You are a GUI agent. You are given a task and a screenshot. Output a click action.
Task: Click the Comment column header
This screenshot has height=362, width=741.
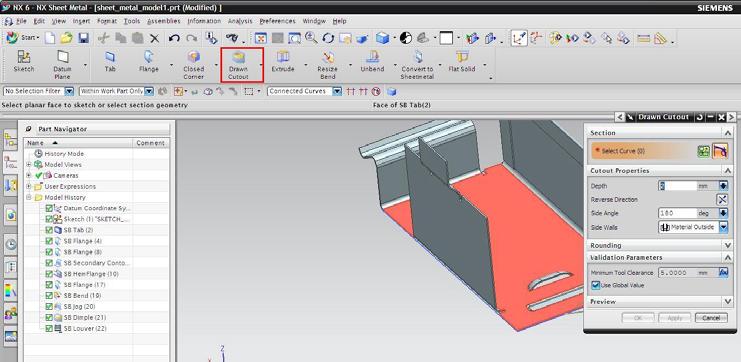coord(150,143)
